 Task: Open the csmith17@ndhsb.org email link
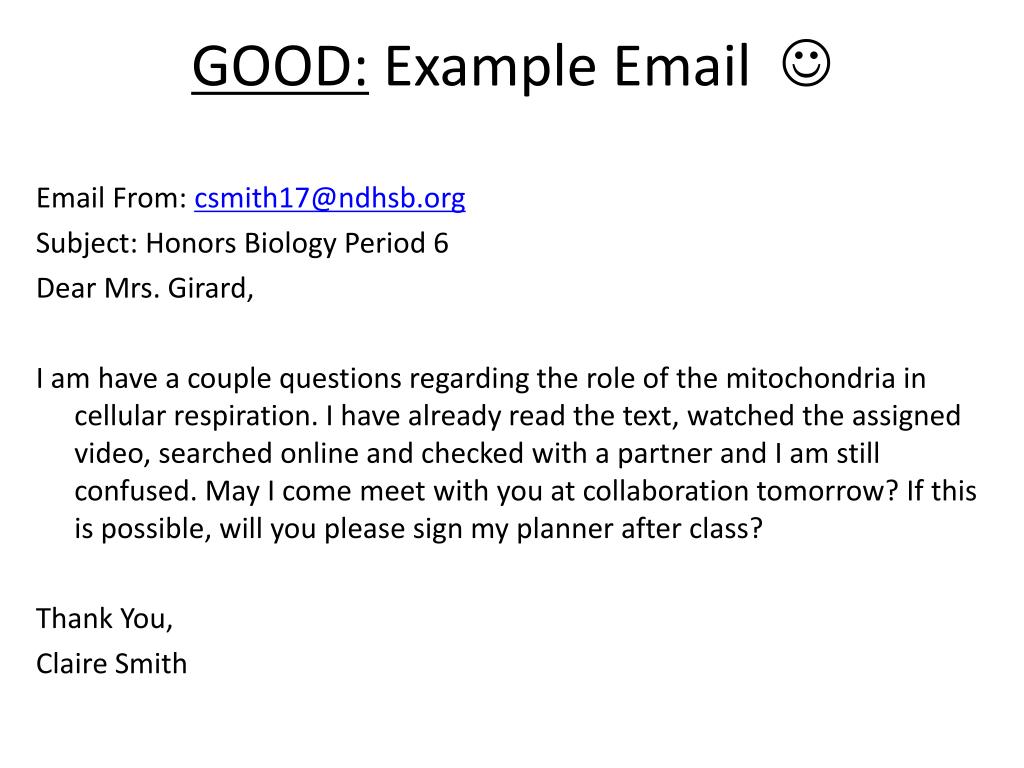[330, 198]
